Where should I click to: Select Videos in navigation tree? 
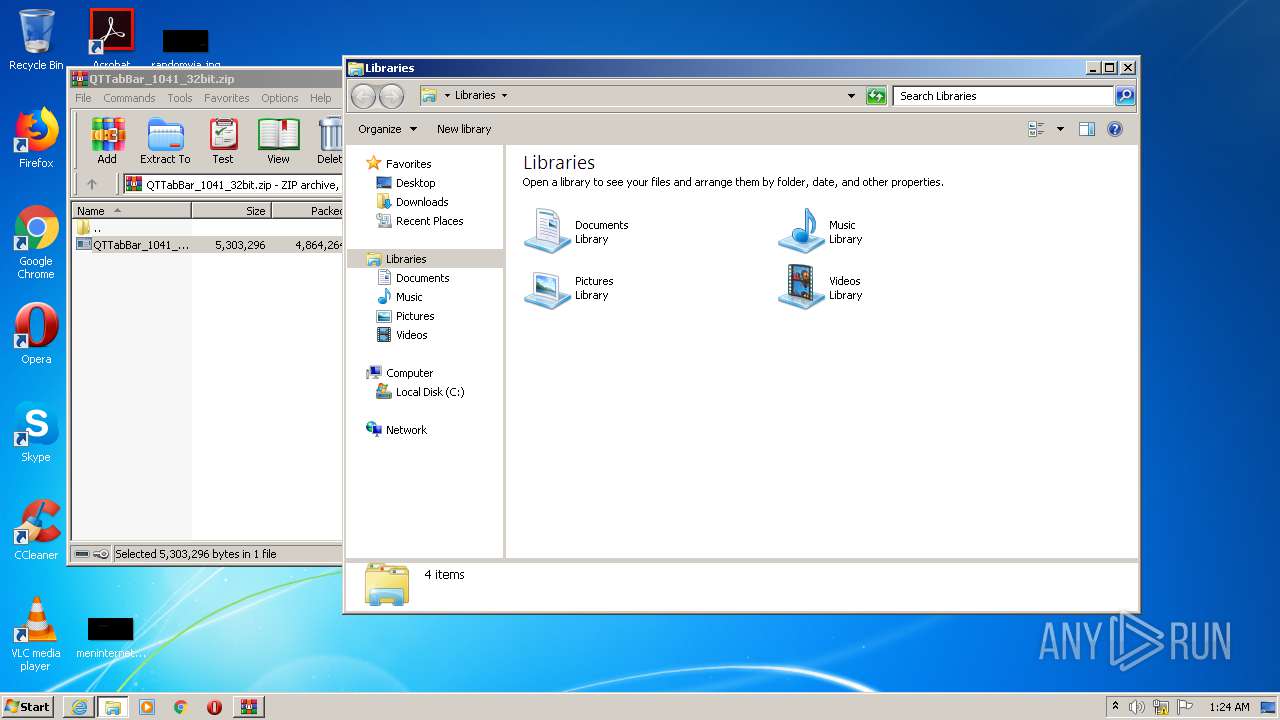pos(411,335)
